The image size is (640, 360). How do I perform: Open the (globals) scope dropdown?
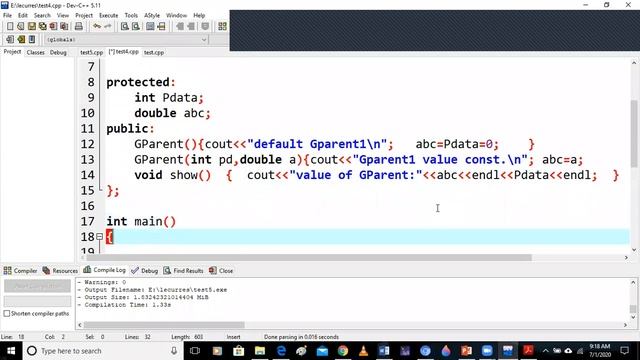(x=126, y=40)
